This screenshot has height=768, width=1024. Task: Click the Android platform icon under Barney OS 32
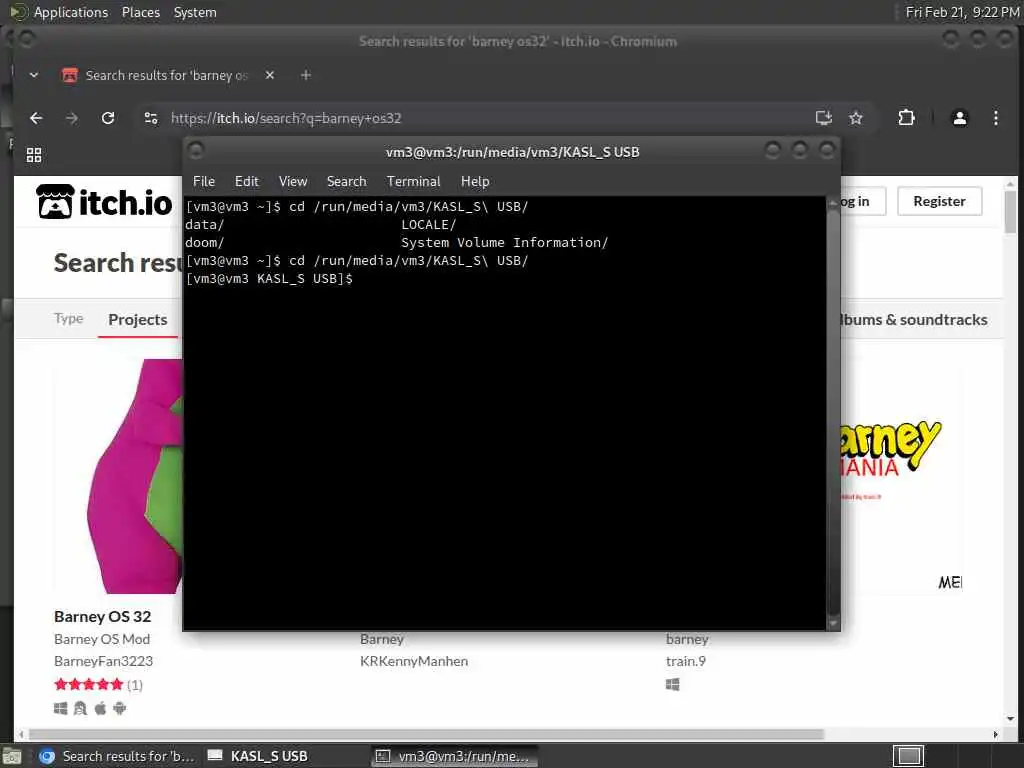pos(120,709)
